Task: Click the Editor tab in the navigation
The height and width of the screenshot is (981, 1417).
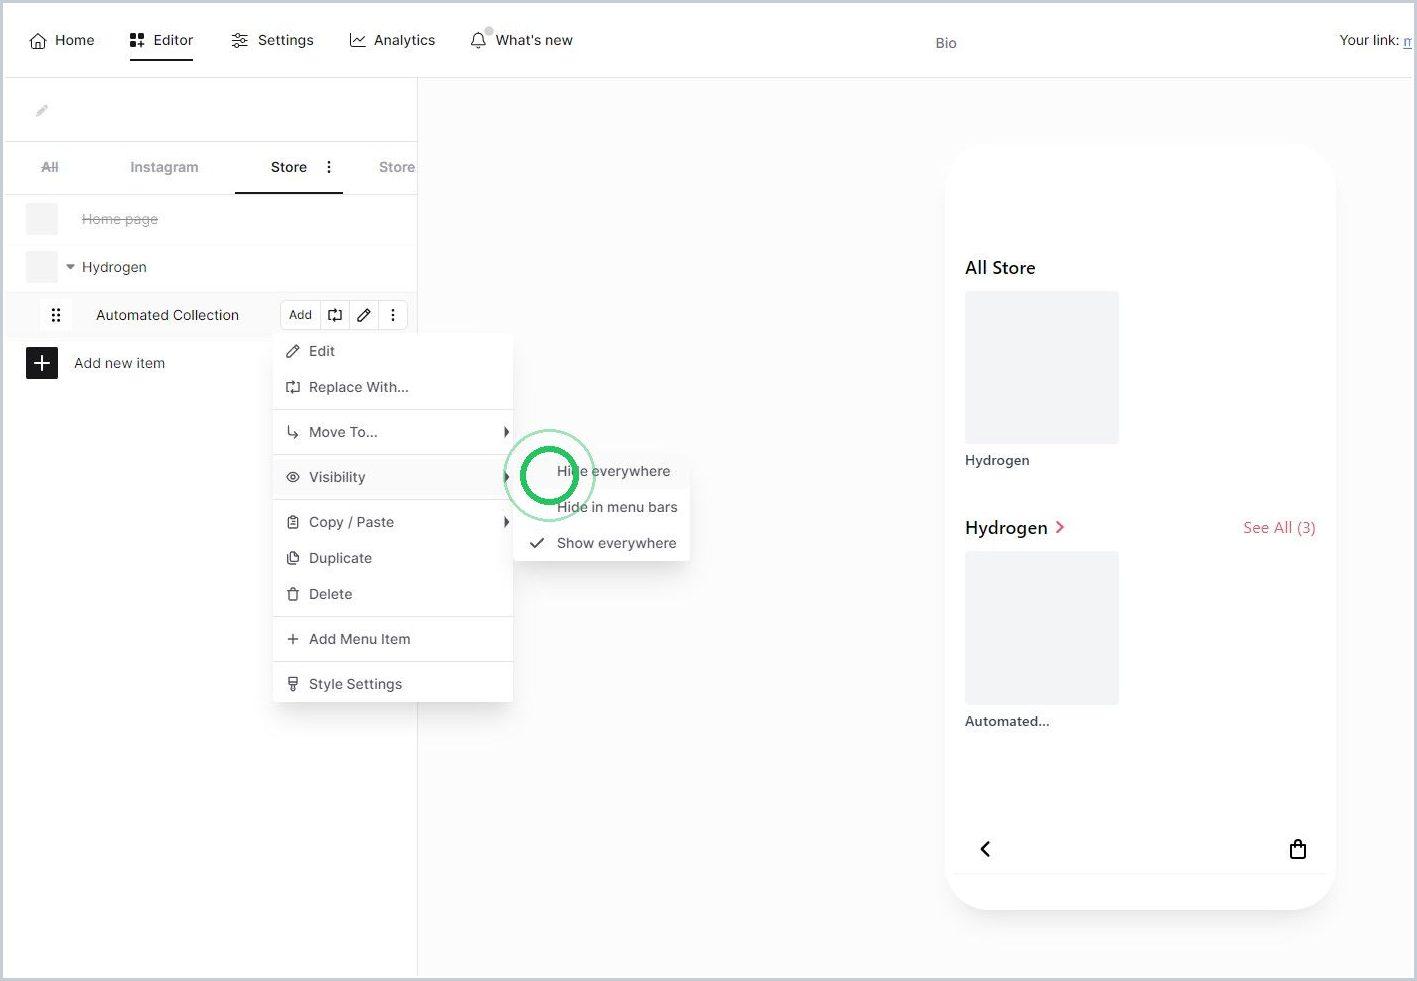Action: (x=161, y=40)
